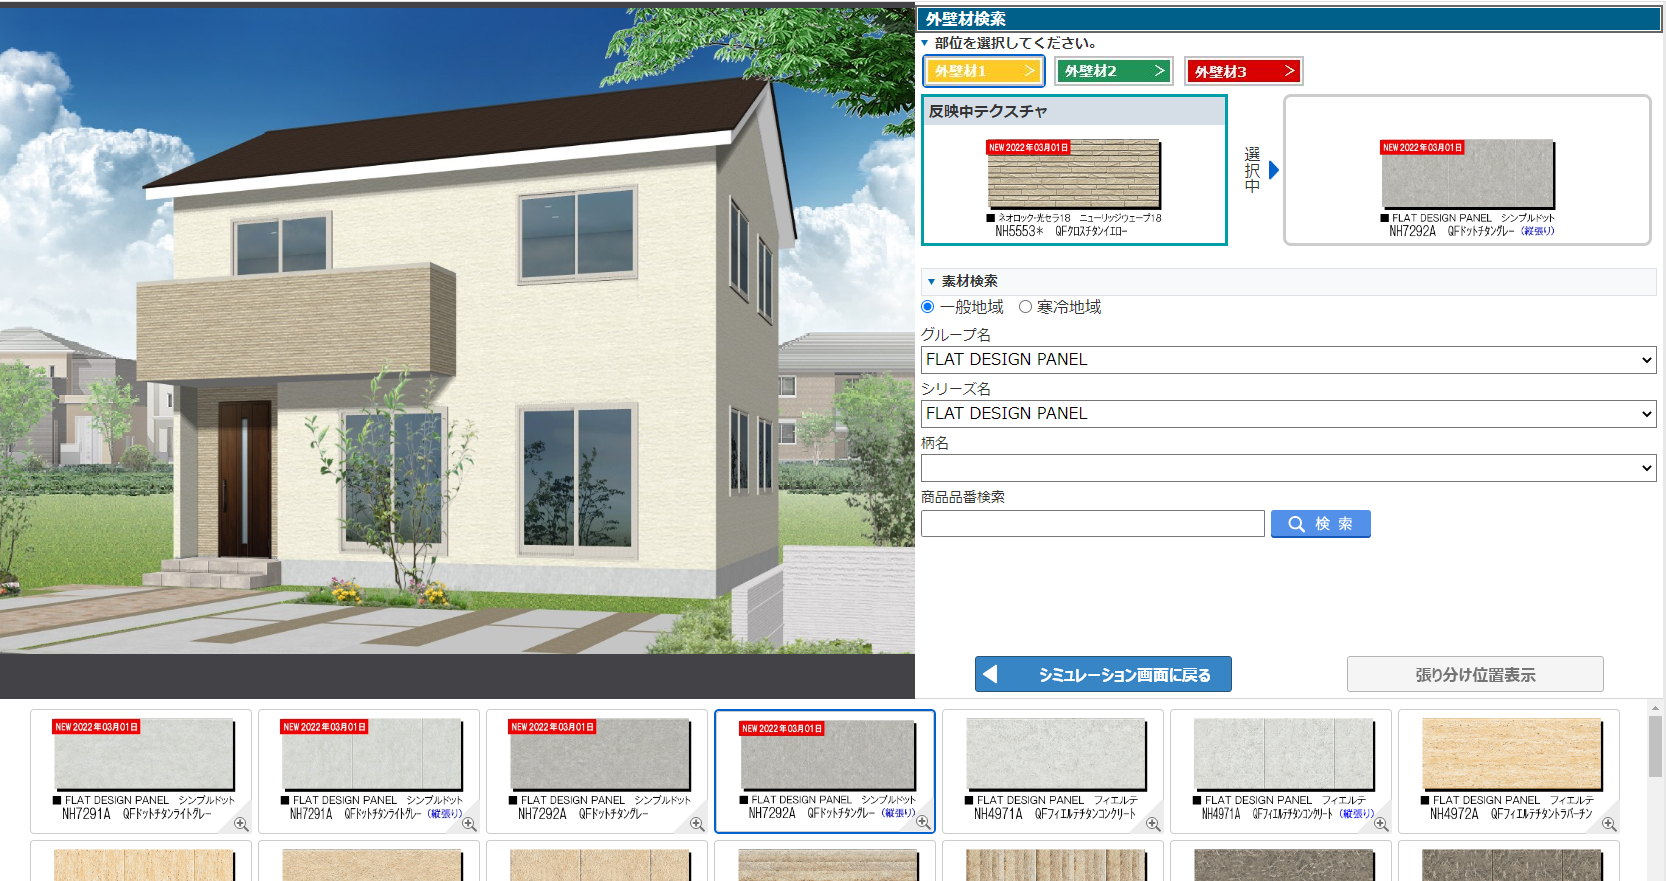Switch to the 外壁材3 tab
Screen dimensions: 1666x881
(1243, 71)
